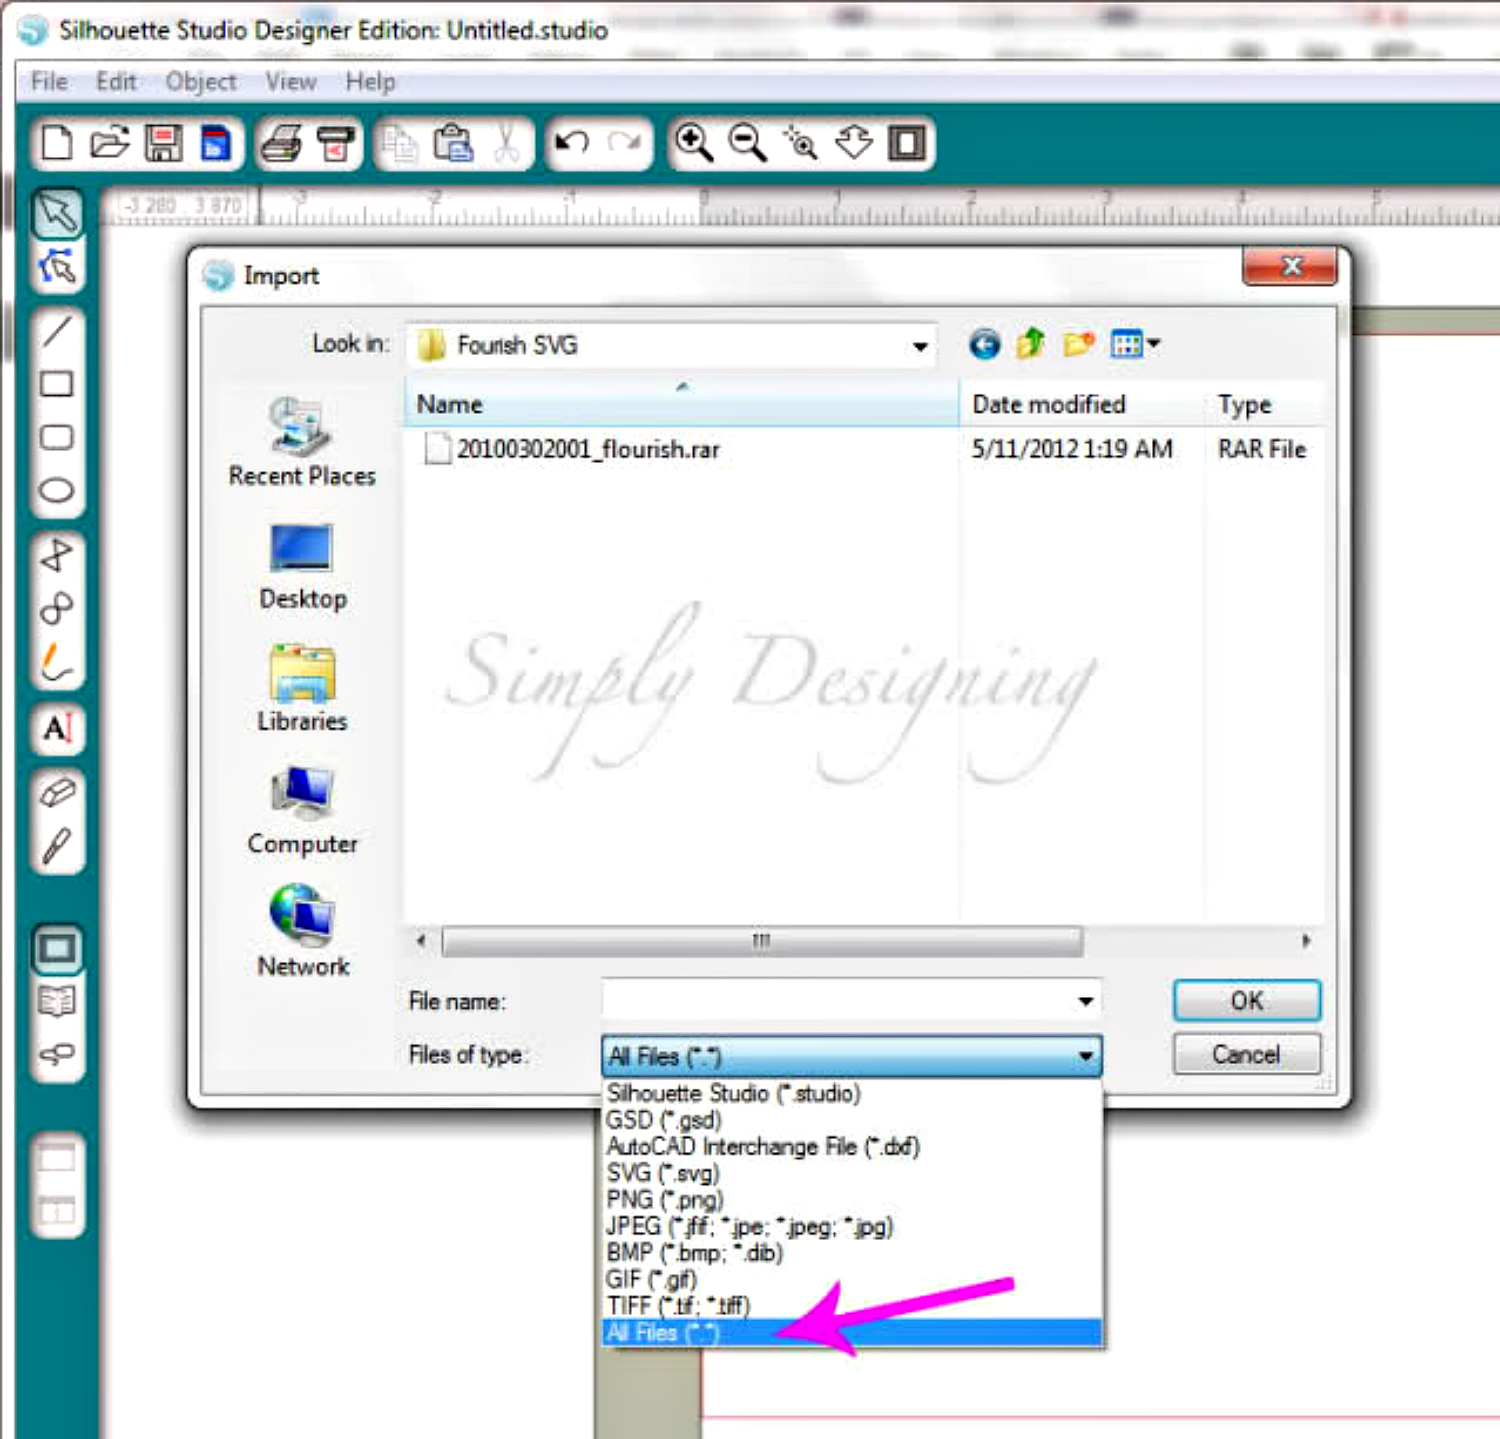Select the Rectangle drawing tool
This screenshot has height=1439, width=1500.
(57, 384)
